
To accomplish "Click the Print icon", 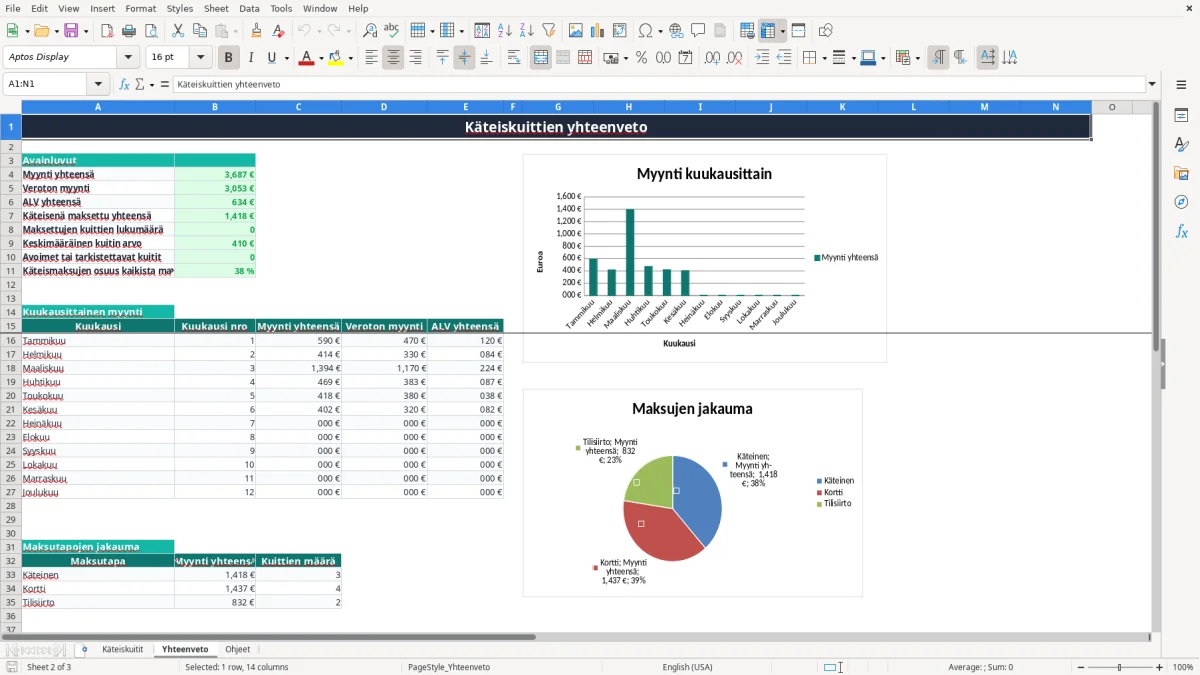I will 128,31.
